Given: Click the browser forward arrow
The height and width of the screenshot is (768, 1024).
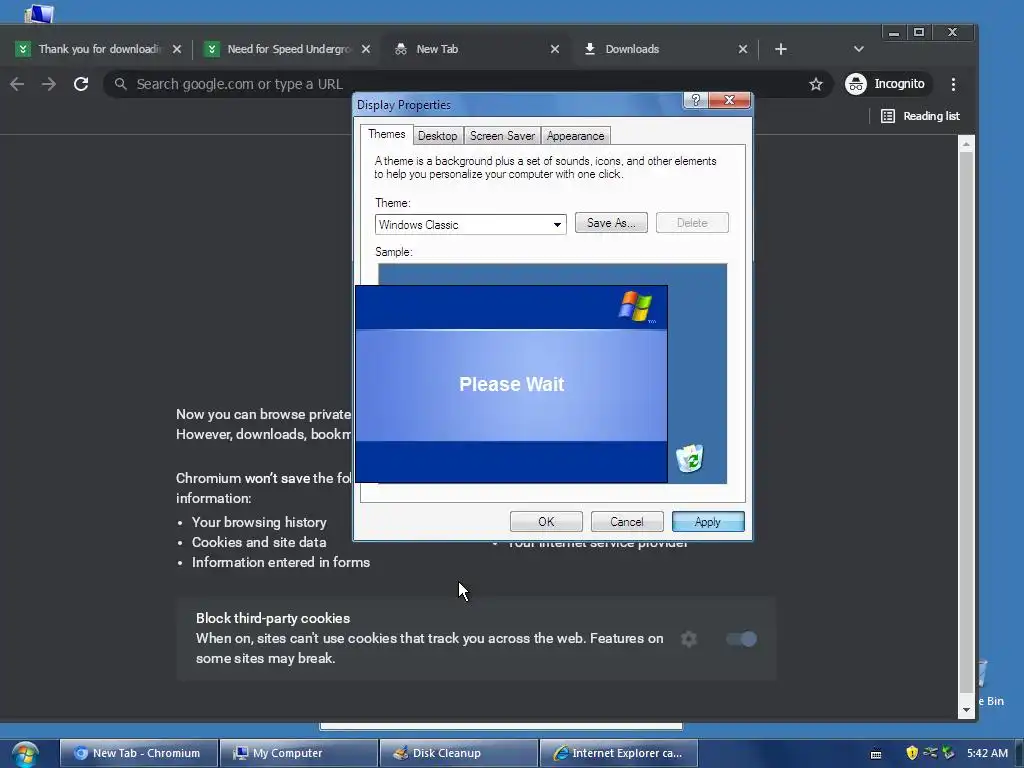Looking at the screenshot, I should 49,84.
